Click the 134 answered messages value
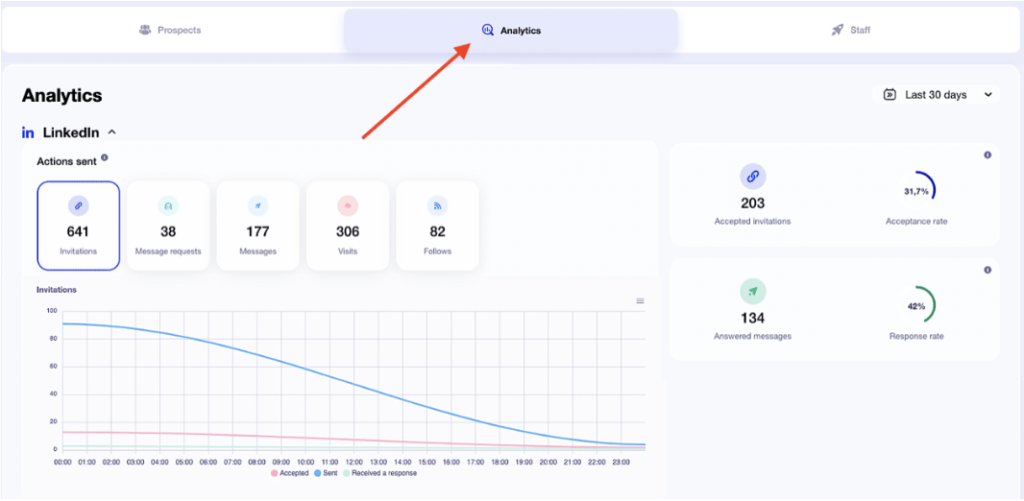Screen dimensions: 1024x501 pos(752,318)
